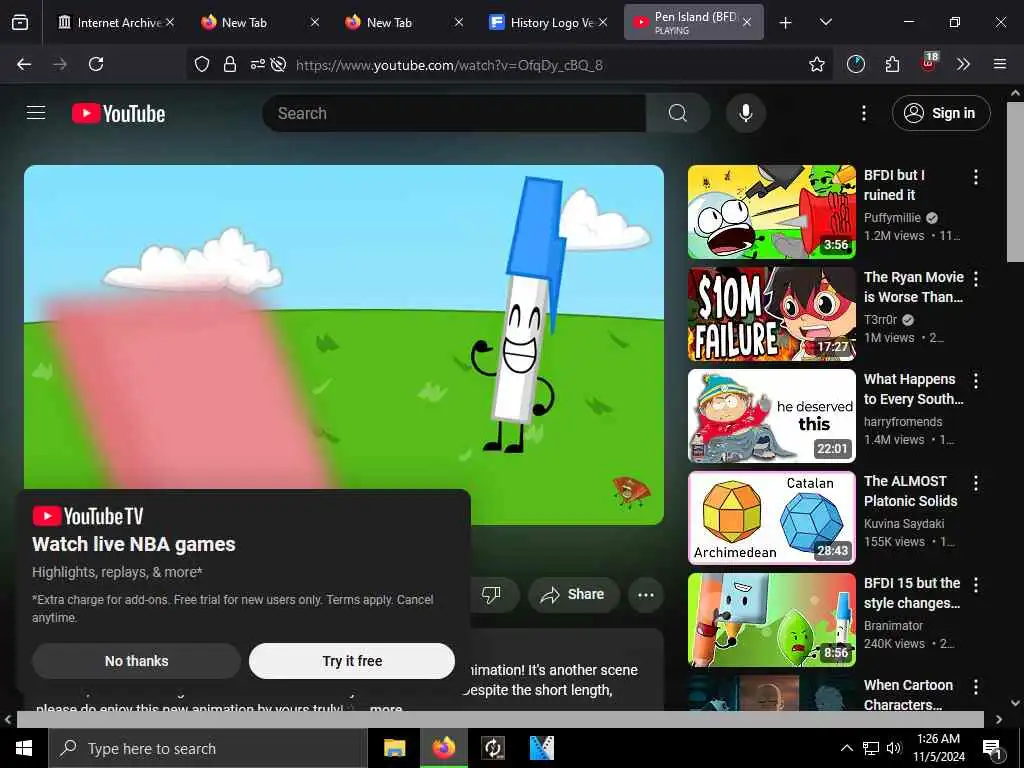Screen dimensions: 1024x768
Task: Expand description with the 'more' link
Action: (x=386, y=708)
